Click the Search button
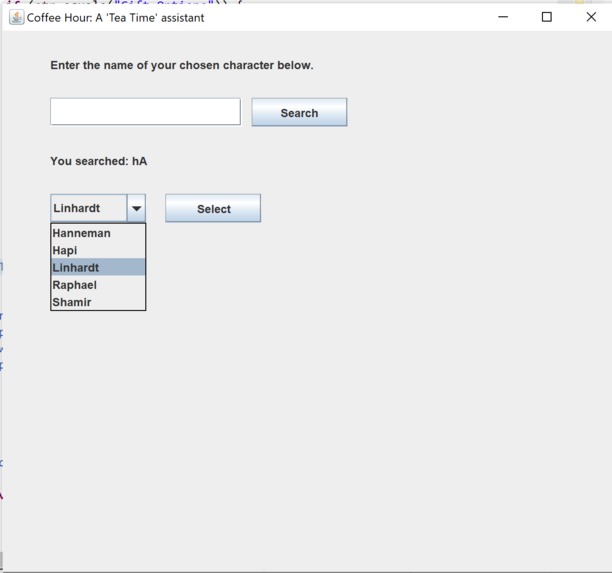Screen dimensions: 612x573 click(x=299, y=112)
